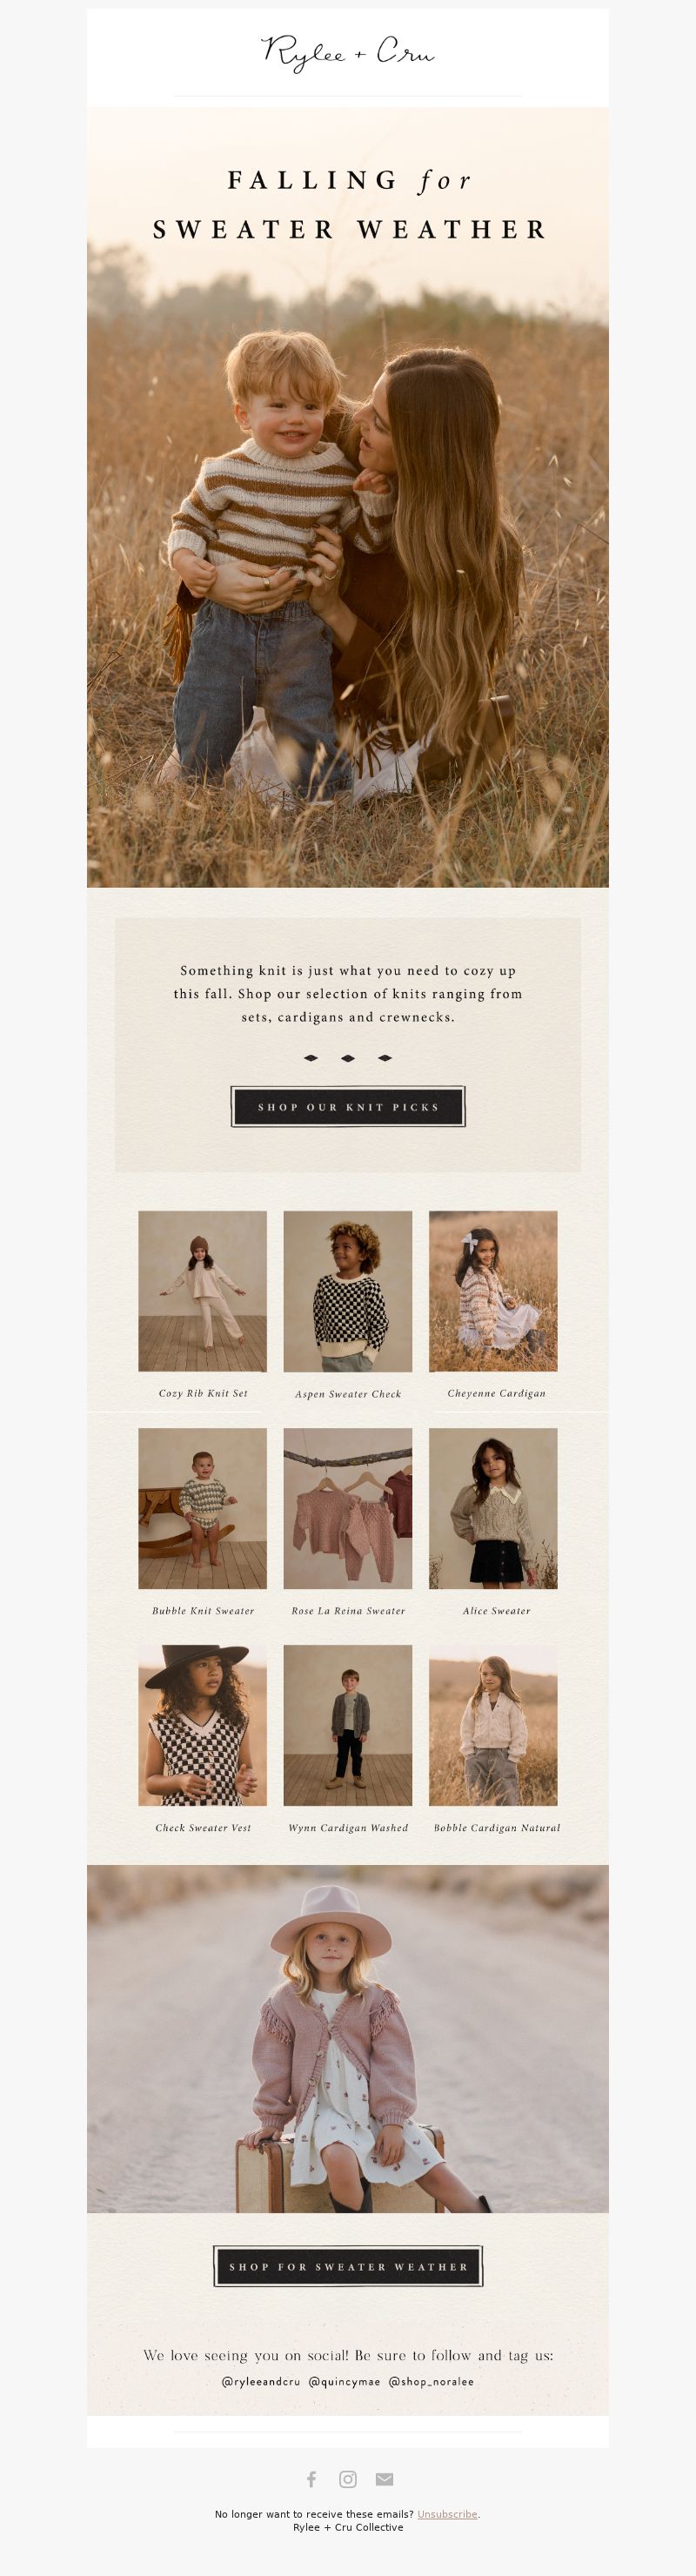Click the Rylee + Cru logo

348,52
